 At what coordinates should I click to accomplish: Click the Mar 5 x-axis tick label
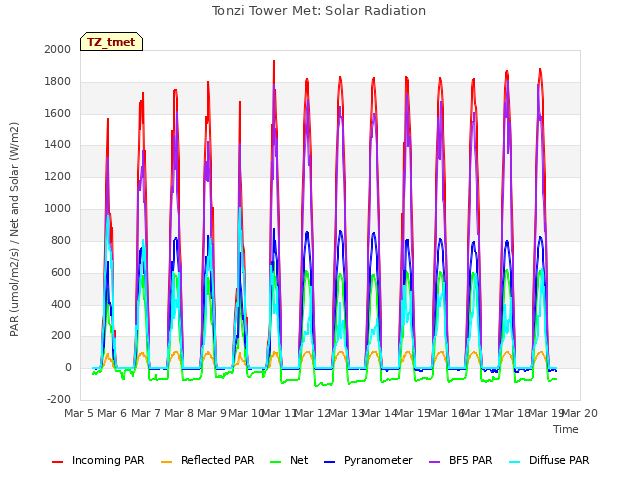(x=80, y=413)
